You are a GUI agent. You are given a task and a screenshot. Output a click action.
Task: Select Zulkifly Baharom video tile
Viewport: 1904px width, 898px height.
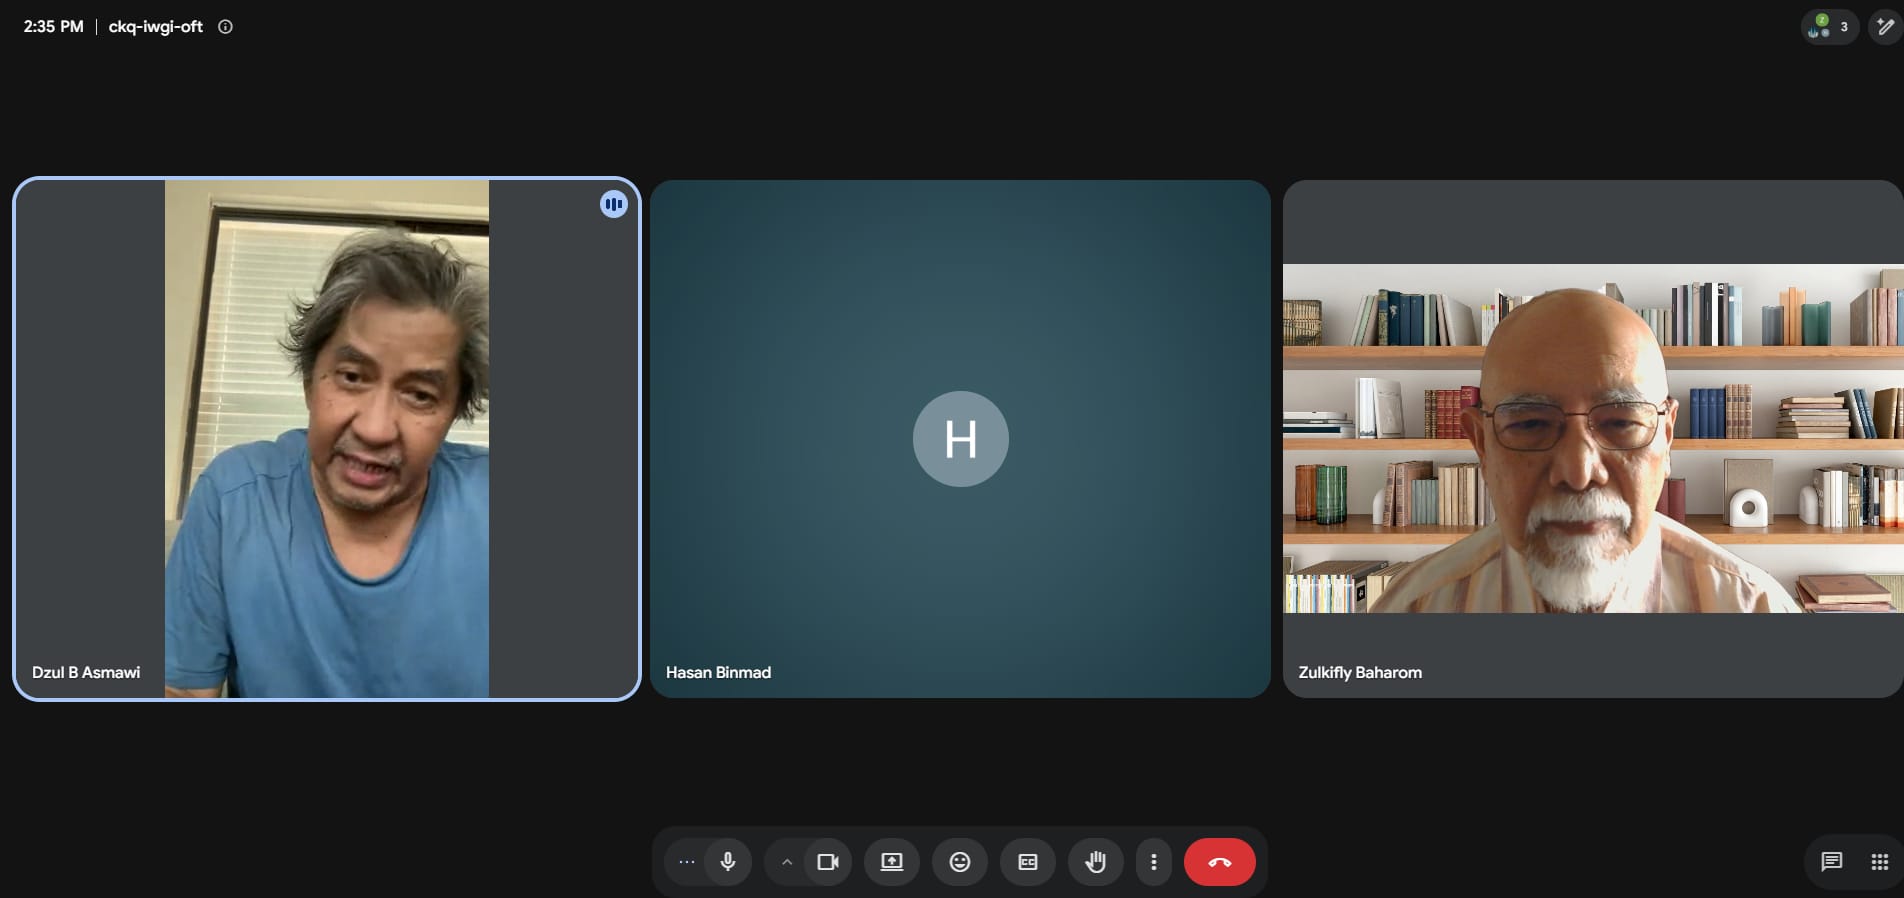(1593, 439)
